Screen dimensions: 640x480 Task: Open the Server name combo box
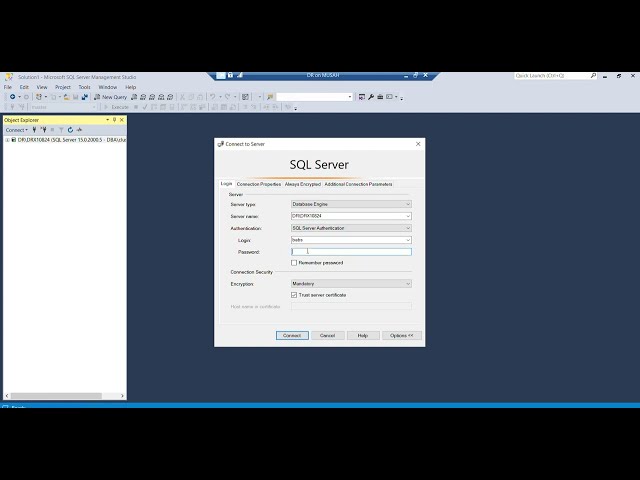[351, 216]
